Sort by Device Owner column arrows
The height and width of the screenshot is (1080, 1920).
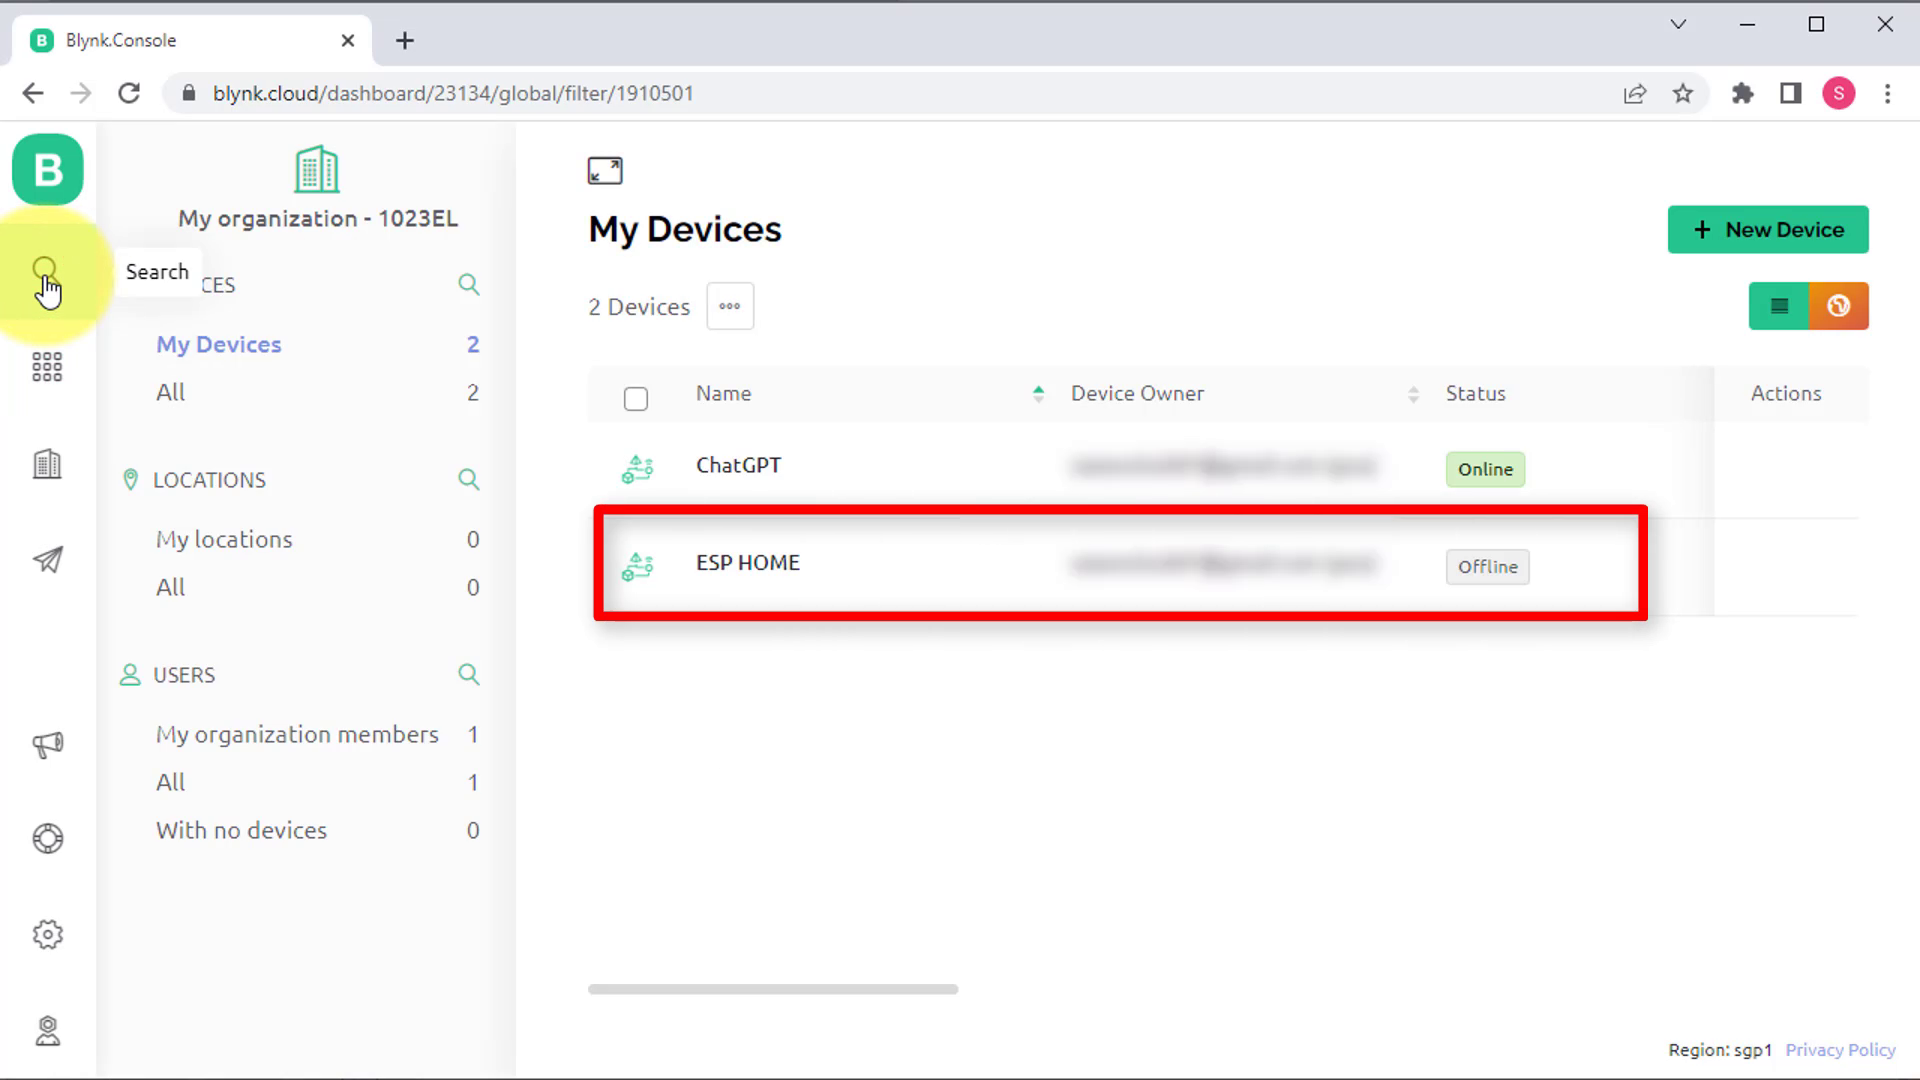coord(1412,394)
